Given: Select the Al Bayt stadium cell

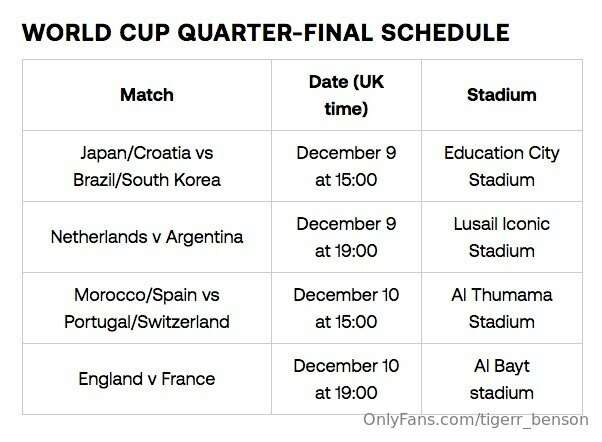Looking at the screenshot, I should pos(501,379).
